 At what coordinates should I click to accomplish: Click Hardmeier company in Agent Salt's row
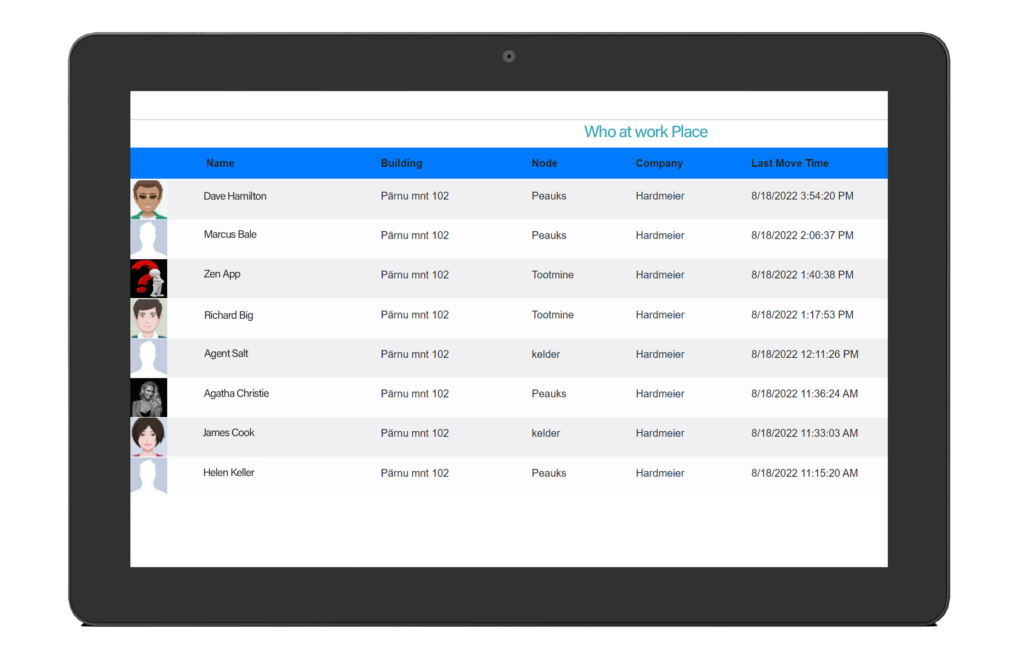[660, 355]
